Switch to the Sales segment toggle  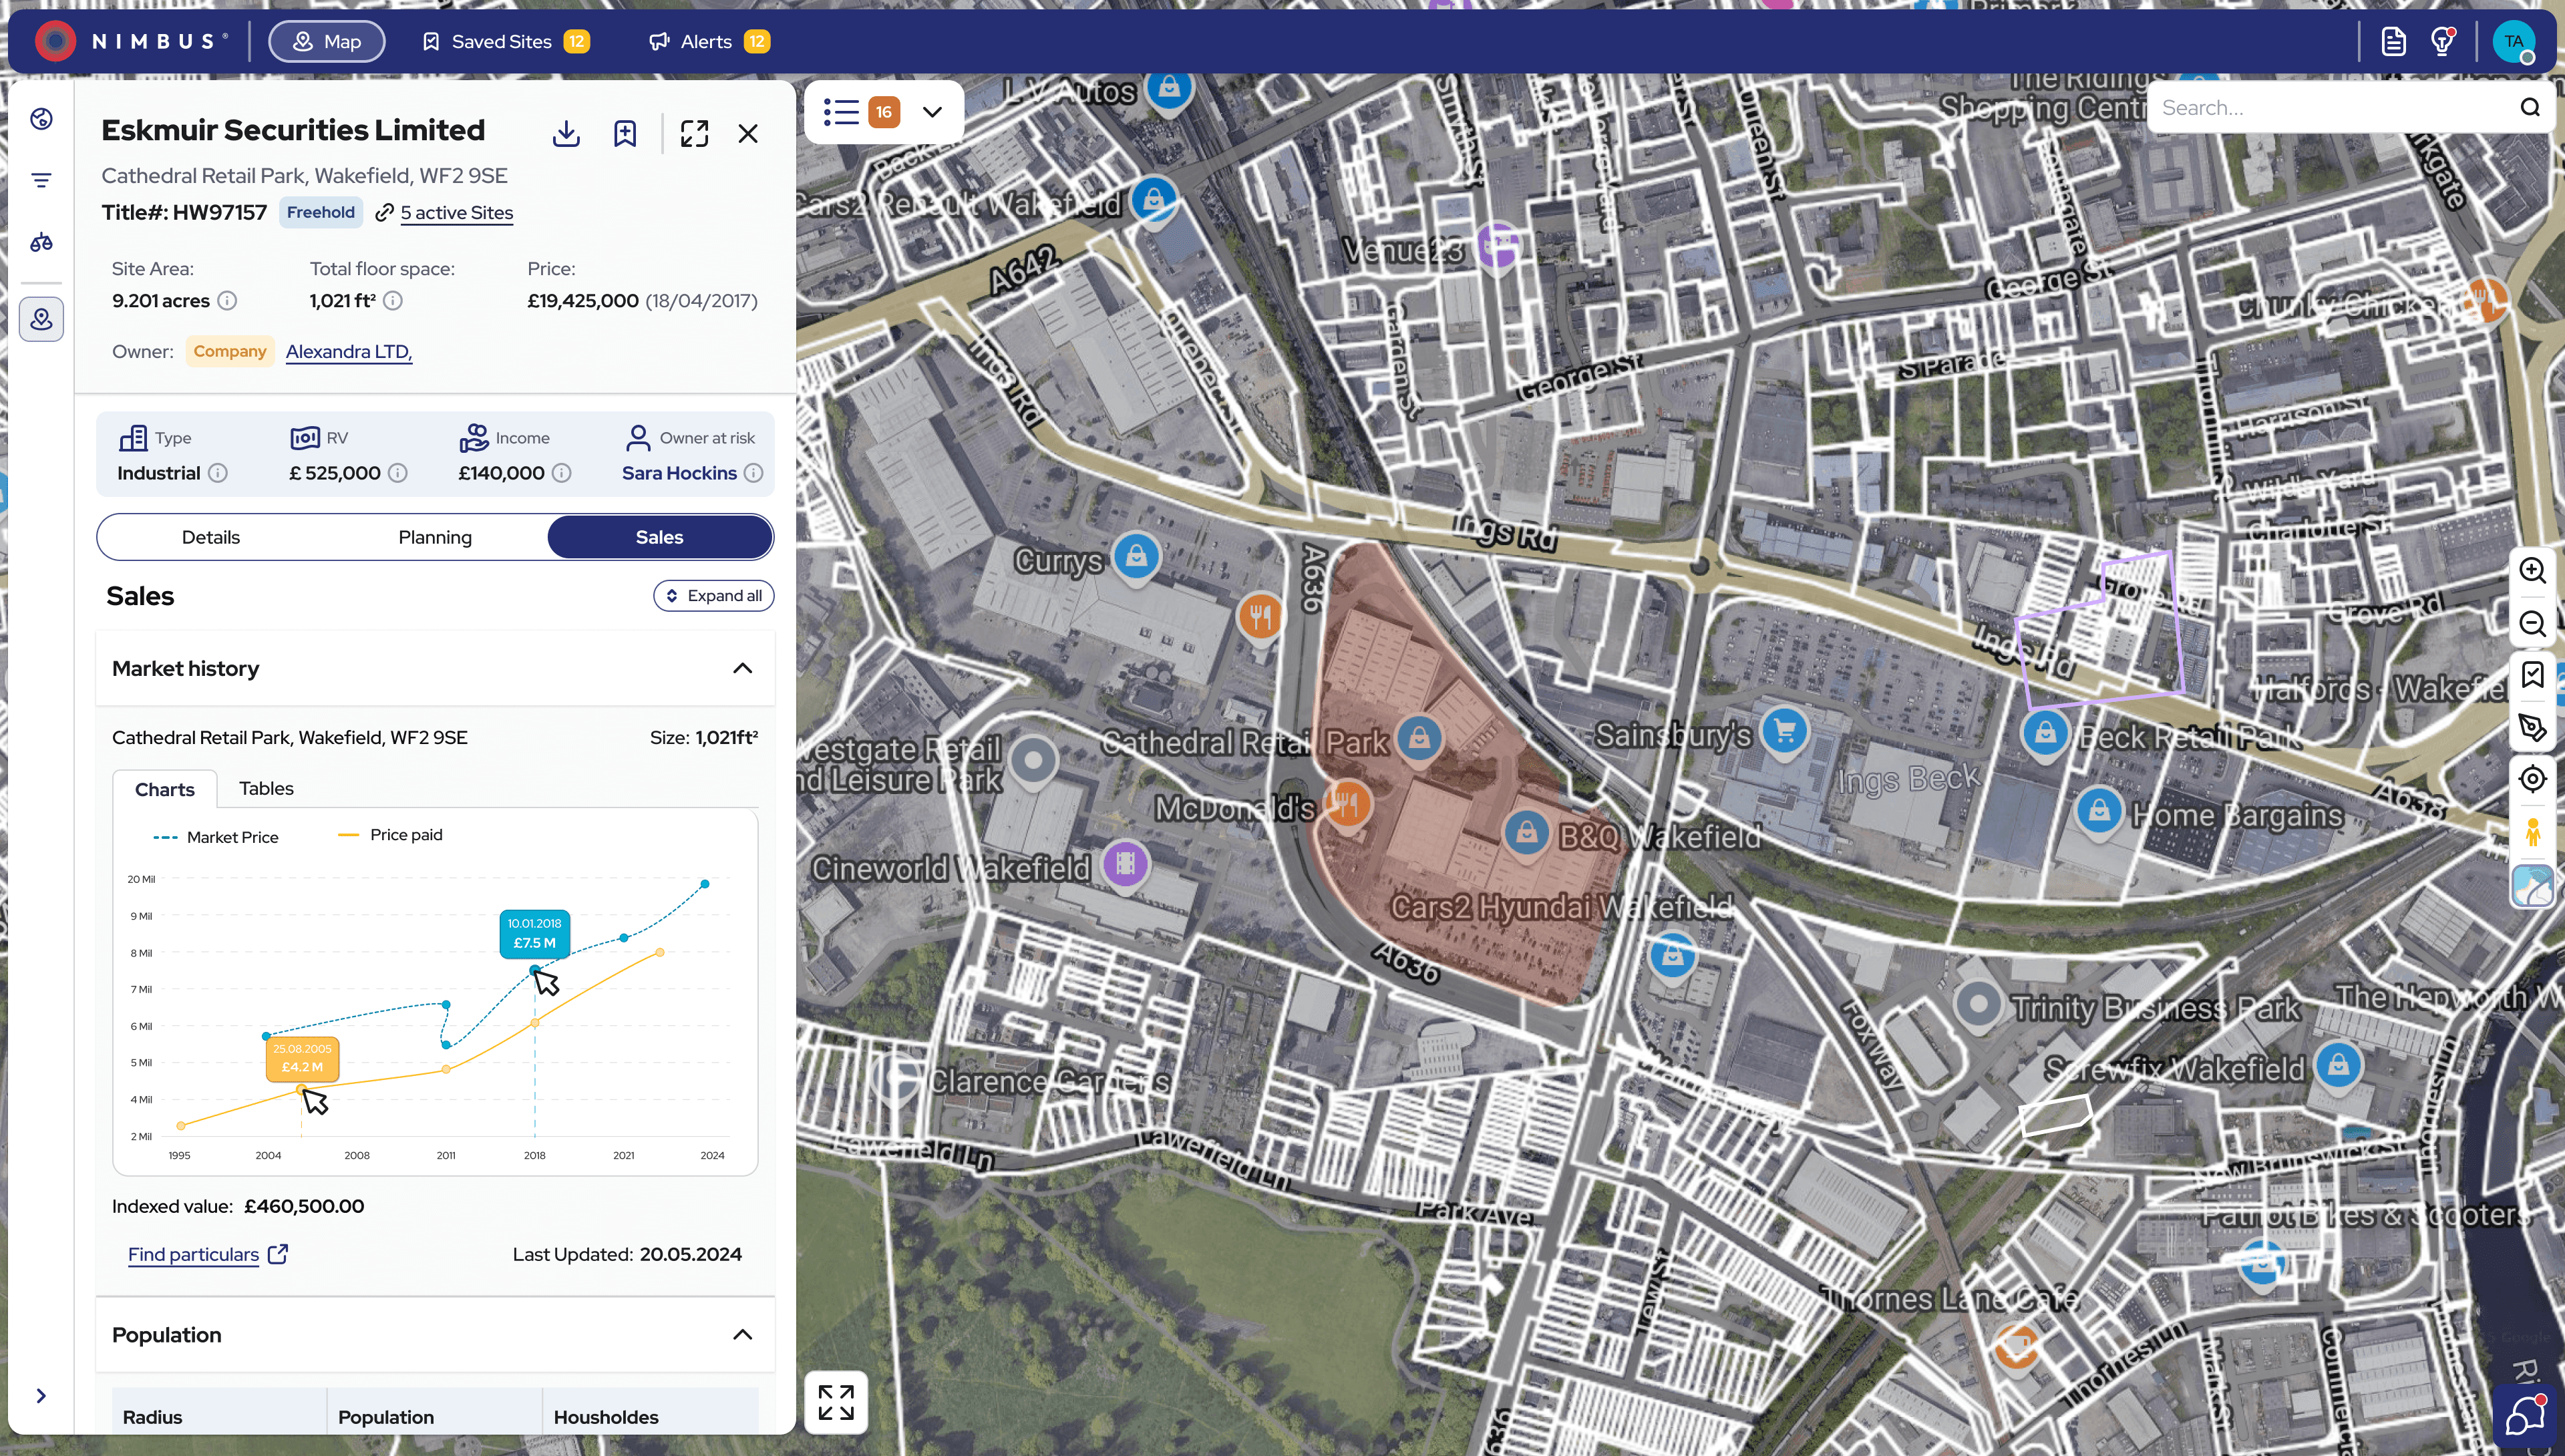(659, 537)
